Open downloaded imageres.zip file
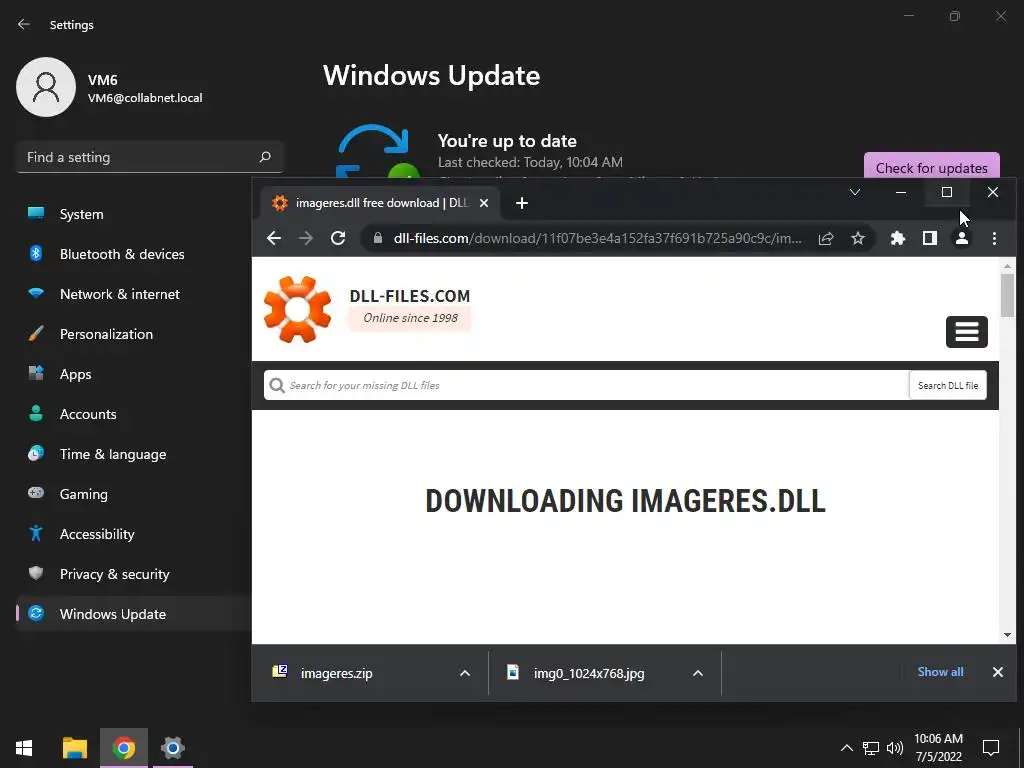The width and height of the screenshot is (1024, 768). (336, 673)
